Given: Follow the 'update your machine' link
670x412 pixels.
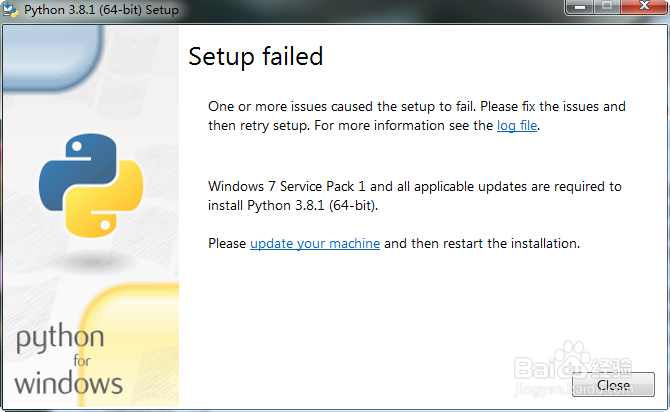Looking at the screenshot, I should 314,243.
